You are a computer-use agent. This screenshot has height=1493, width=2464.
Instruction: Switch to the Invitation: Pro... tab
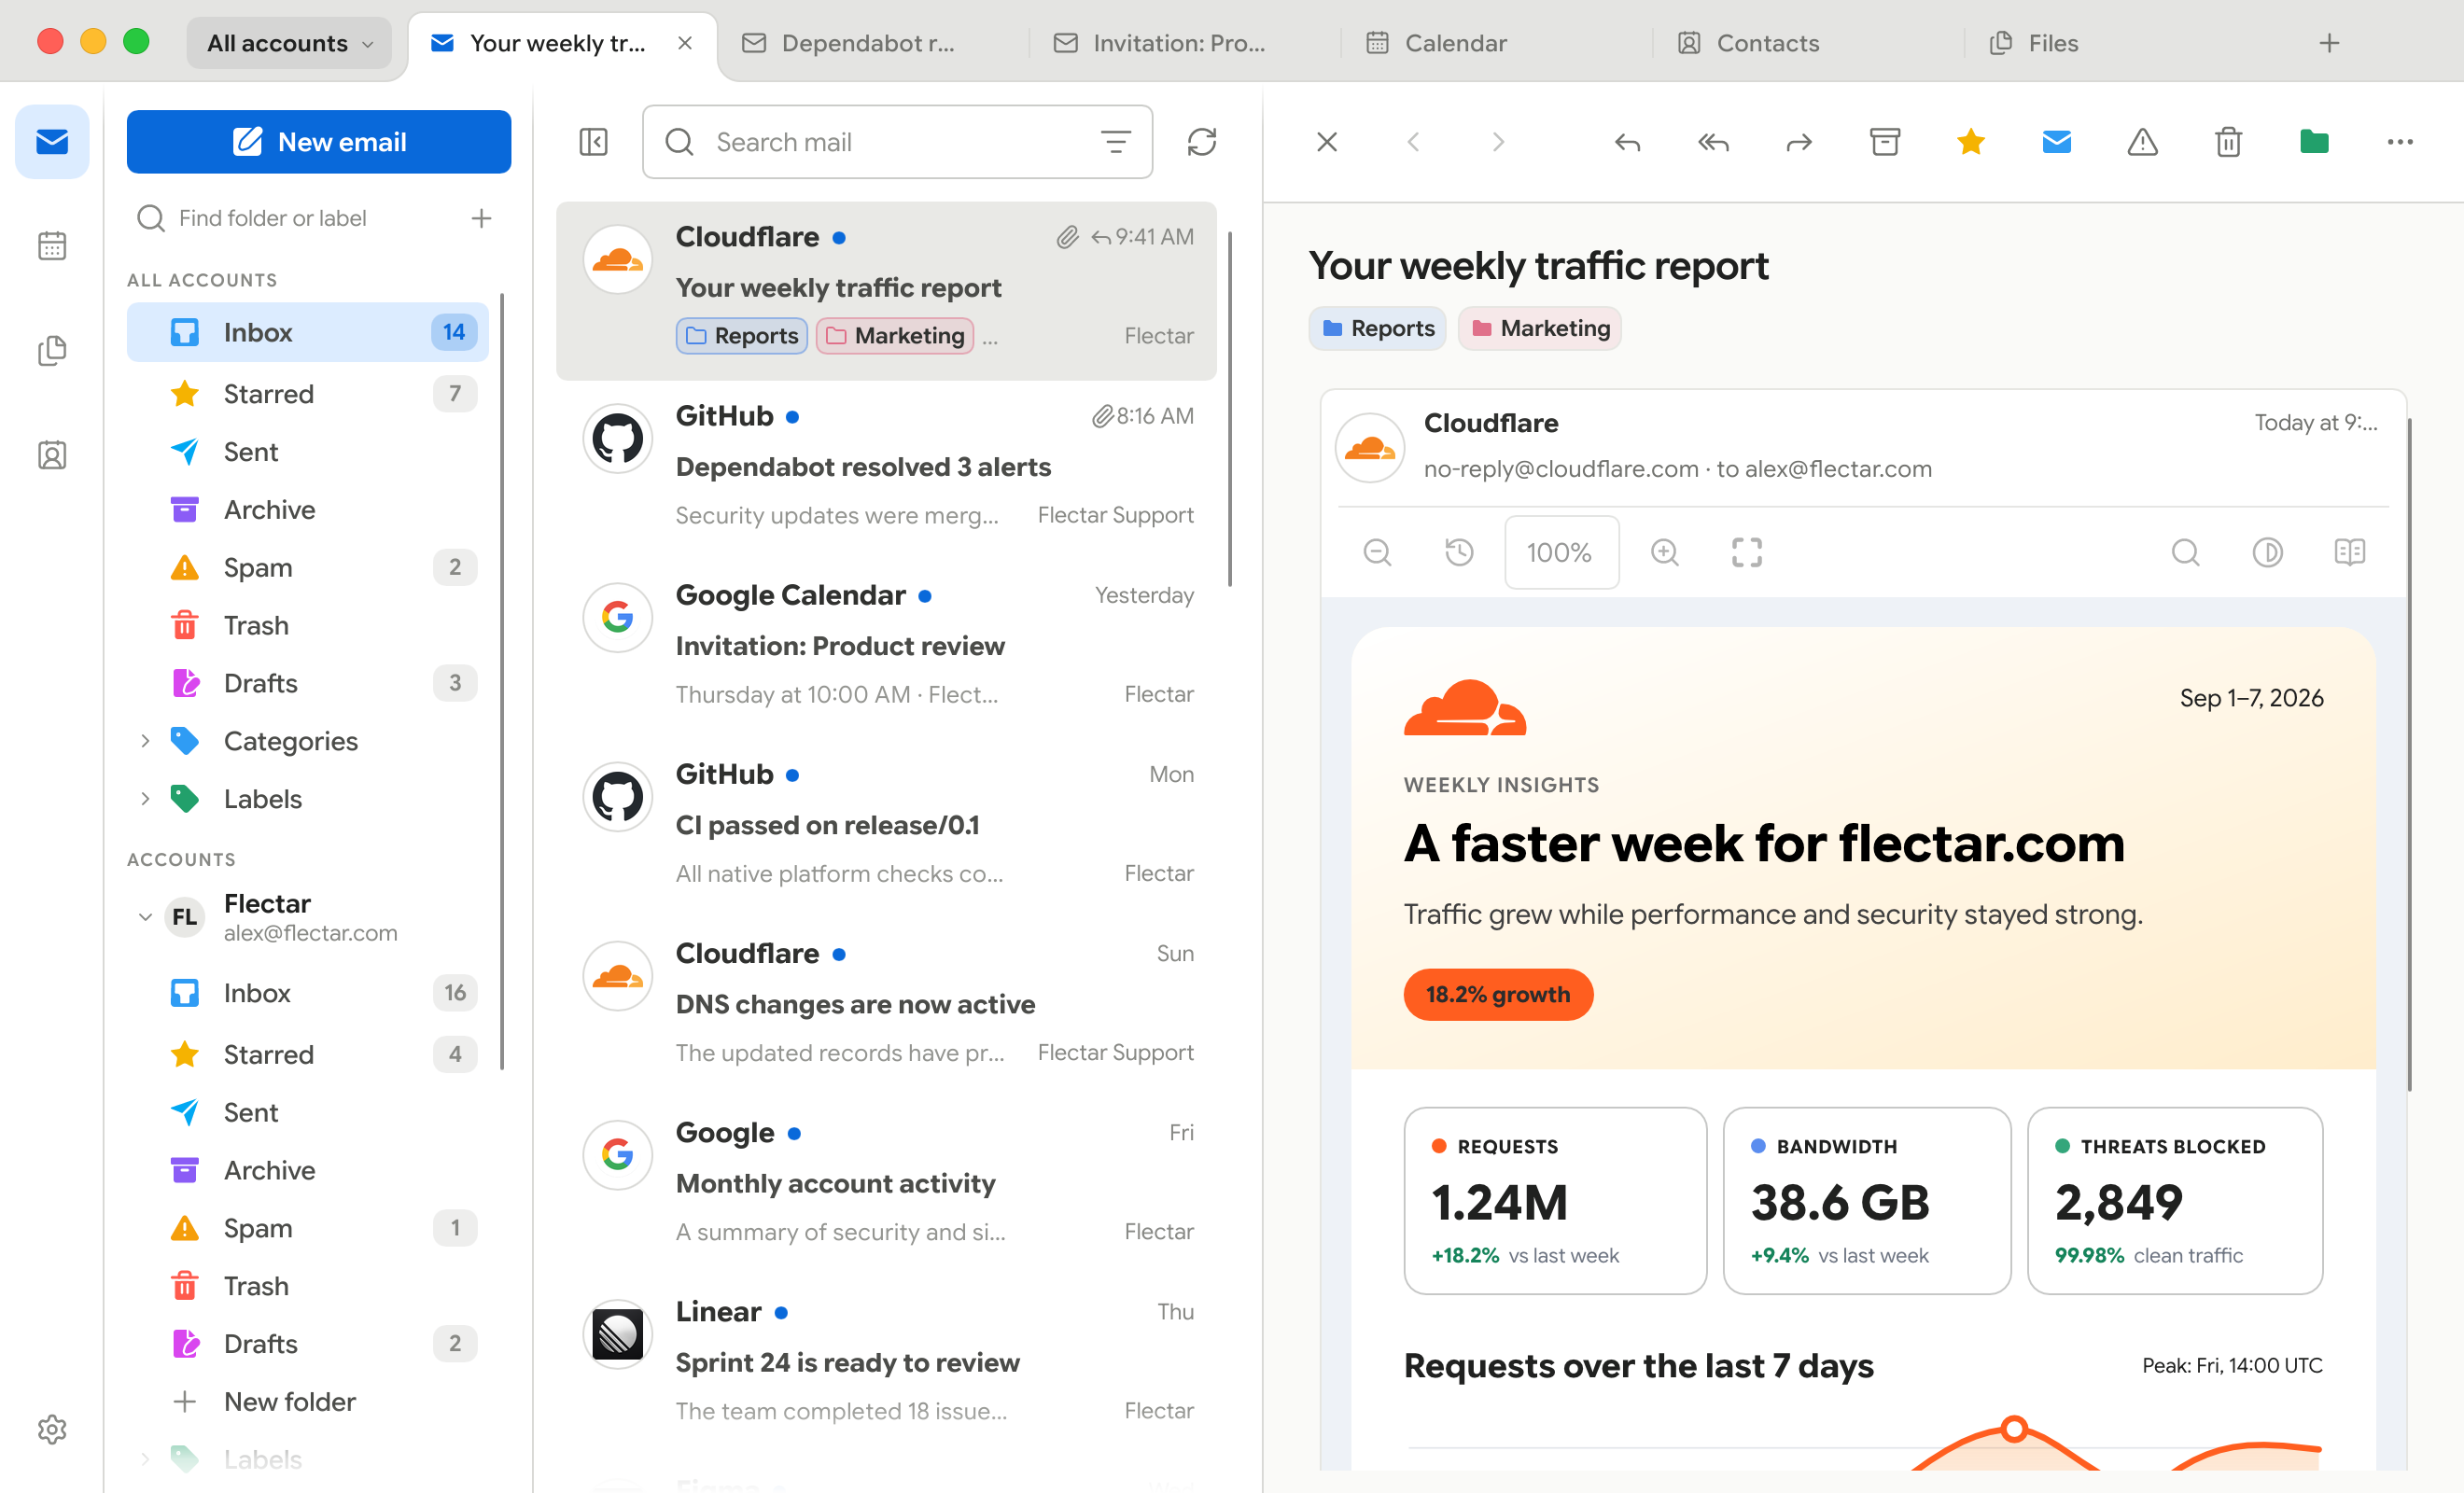[1180, 43]
